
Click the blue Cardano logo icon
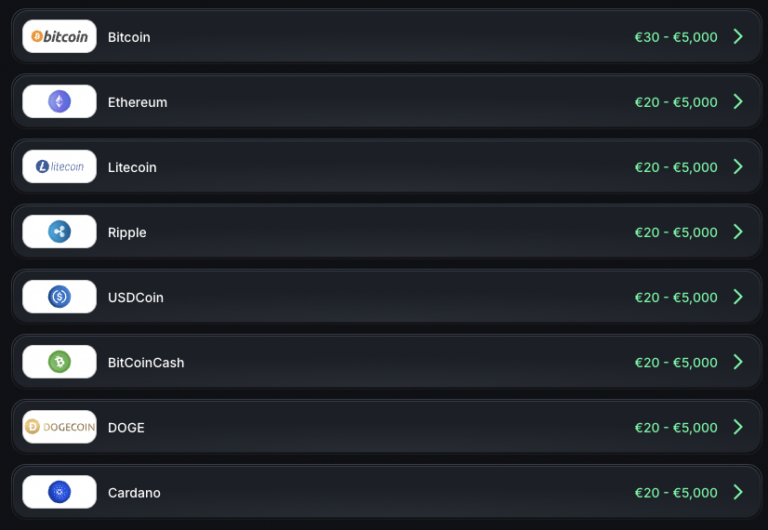point(59,492)
